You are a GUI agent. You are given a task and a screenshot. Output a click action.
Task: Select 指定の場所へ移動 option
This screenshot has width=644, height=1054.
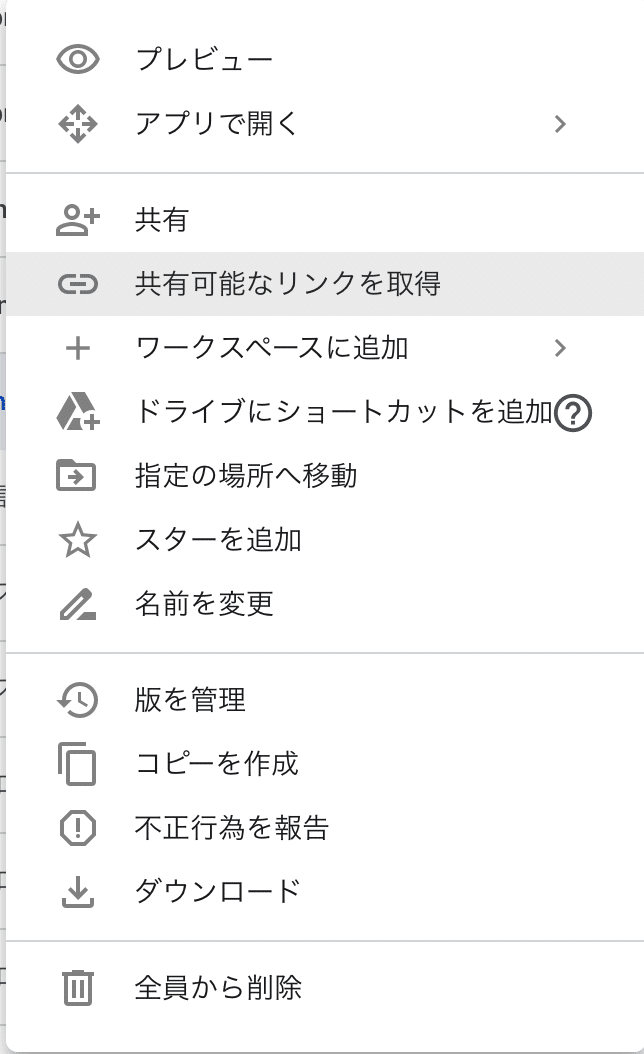pos(246,475)
